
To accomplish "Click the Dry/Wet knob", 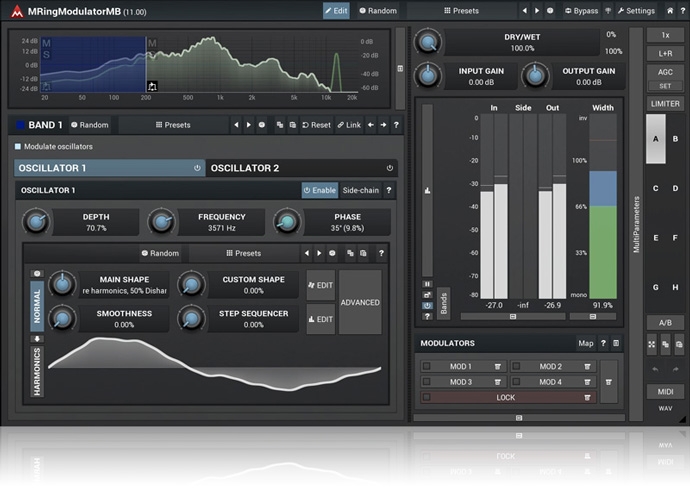I will [429, 42].
